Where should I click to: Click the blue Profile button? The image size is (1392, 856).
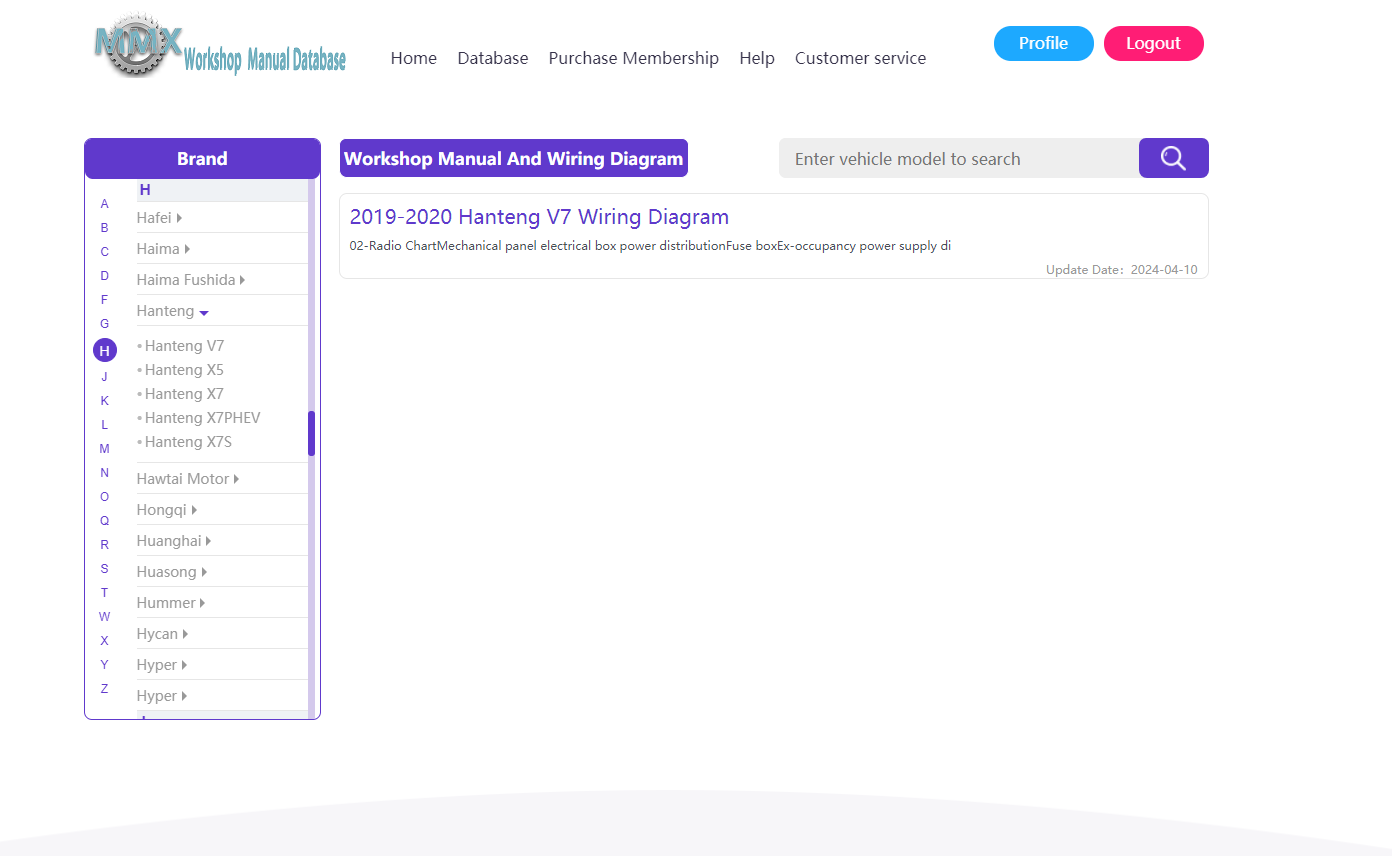[1044, 43]
